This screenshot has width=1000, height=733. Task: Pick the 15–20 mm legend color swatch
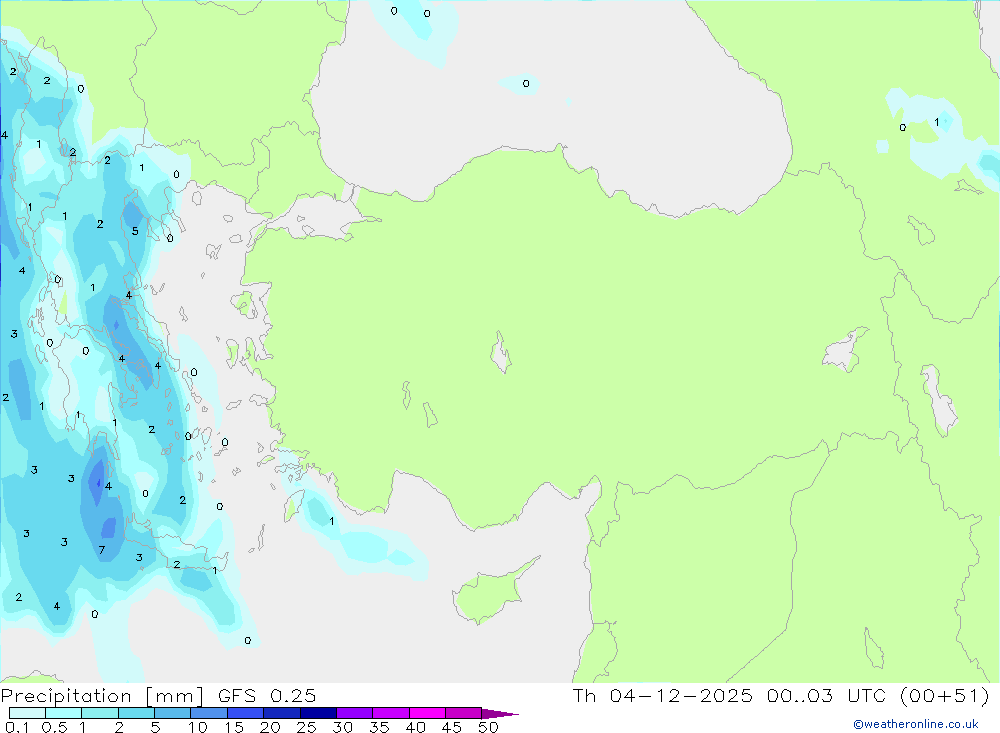pyautogui.click(x=245, y=713)
